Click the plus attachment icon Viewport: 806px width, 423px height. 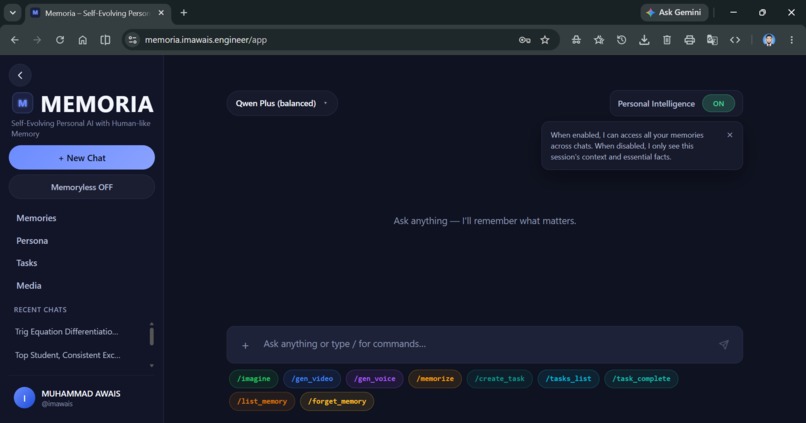click(245, 346)
